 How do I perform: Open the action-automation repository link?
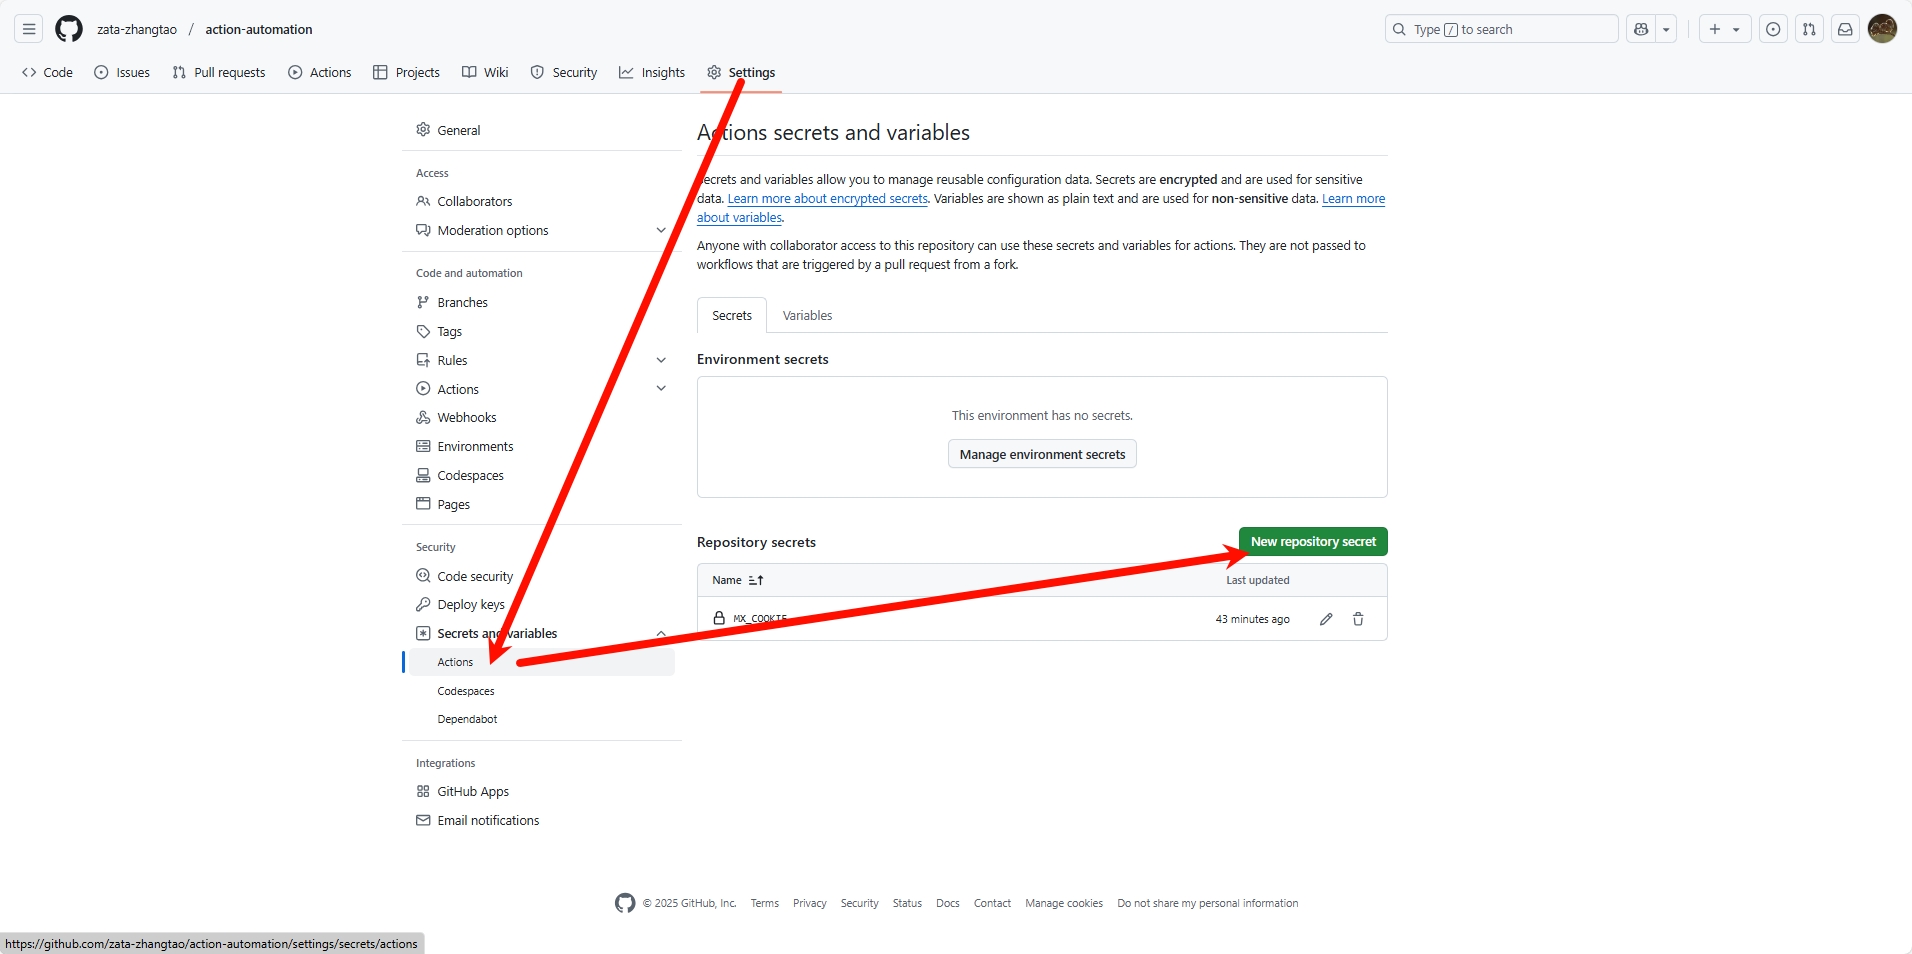tap(259, 29)
